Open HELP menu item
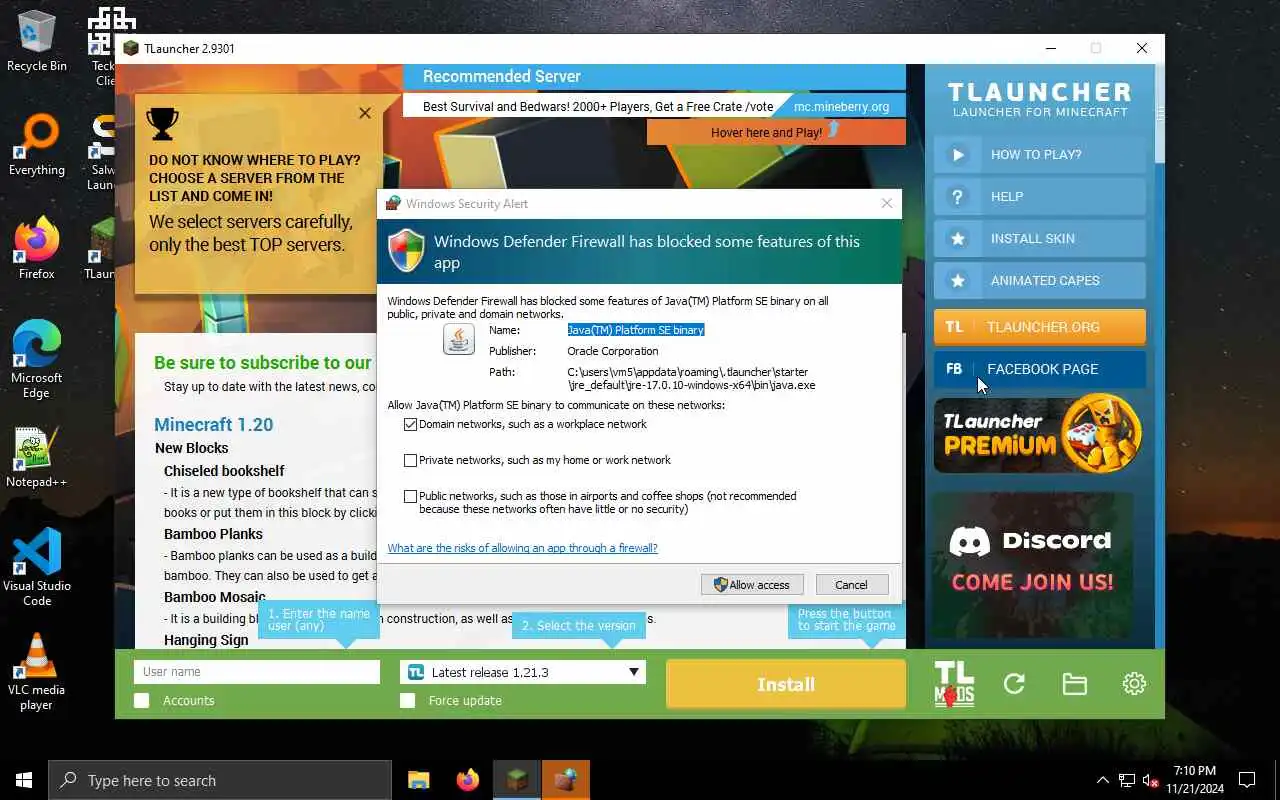This screenshot has width=1280, height=800. pyautogui.click(x=1040, y=197)
